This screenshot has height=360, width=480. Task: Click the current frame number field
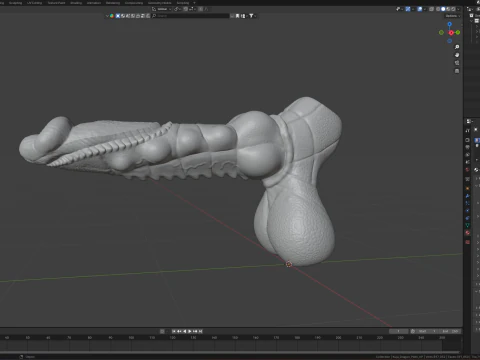tap(399, 331)
